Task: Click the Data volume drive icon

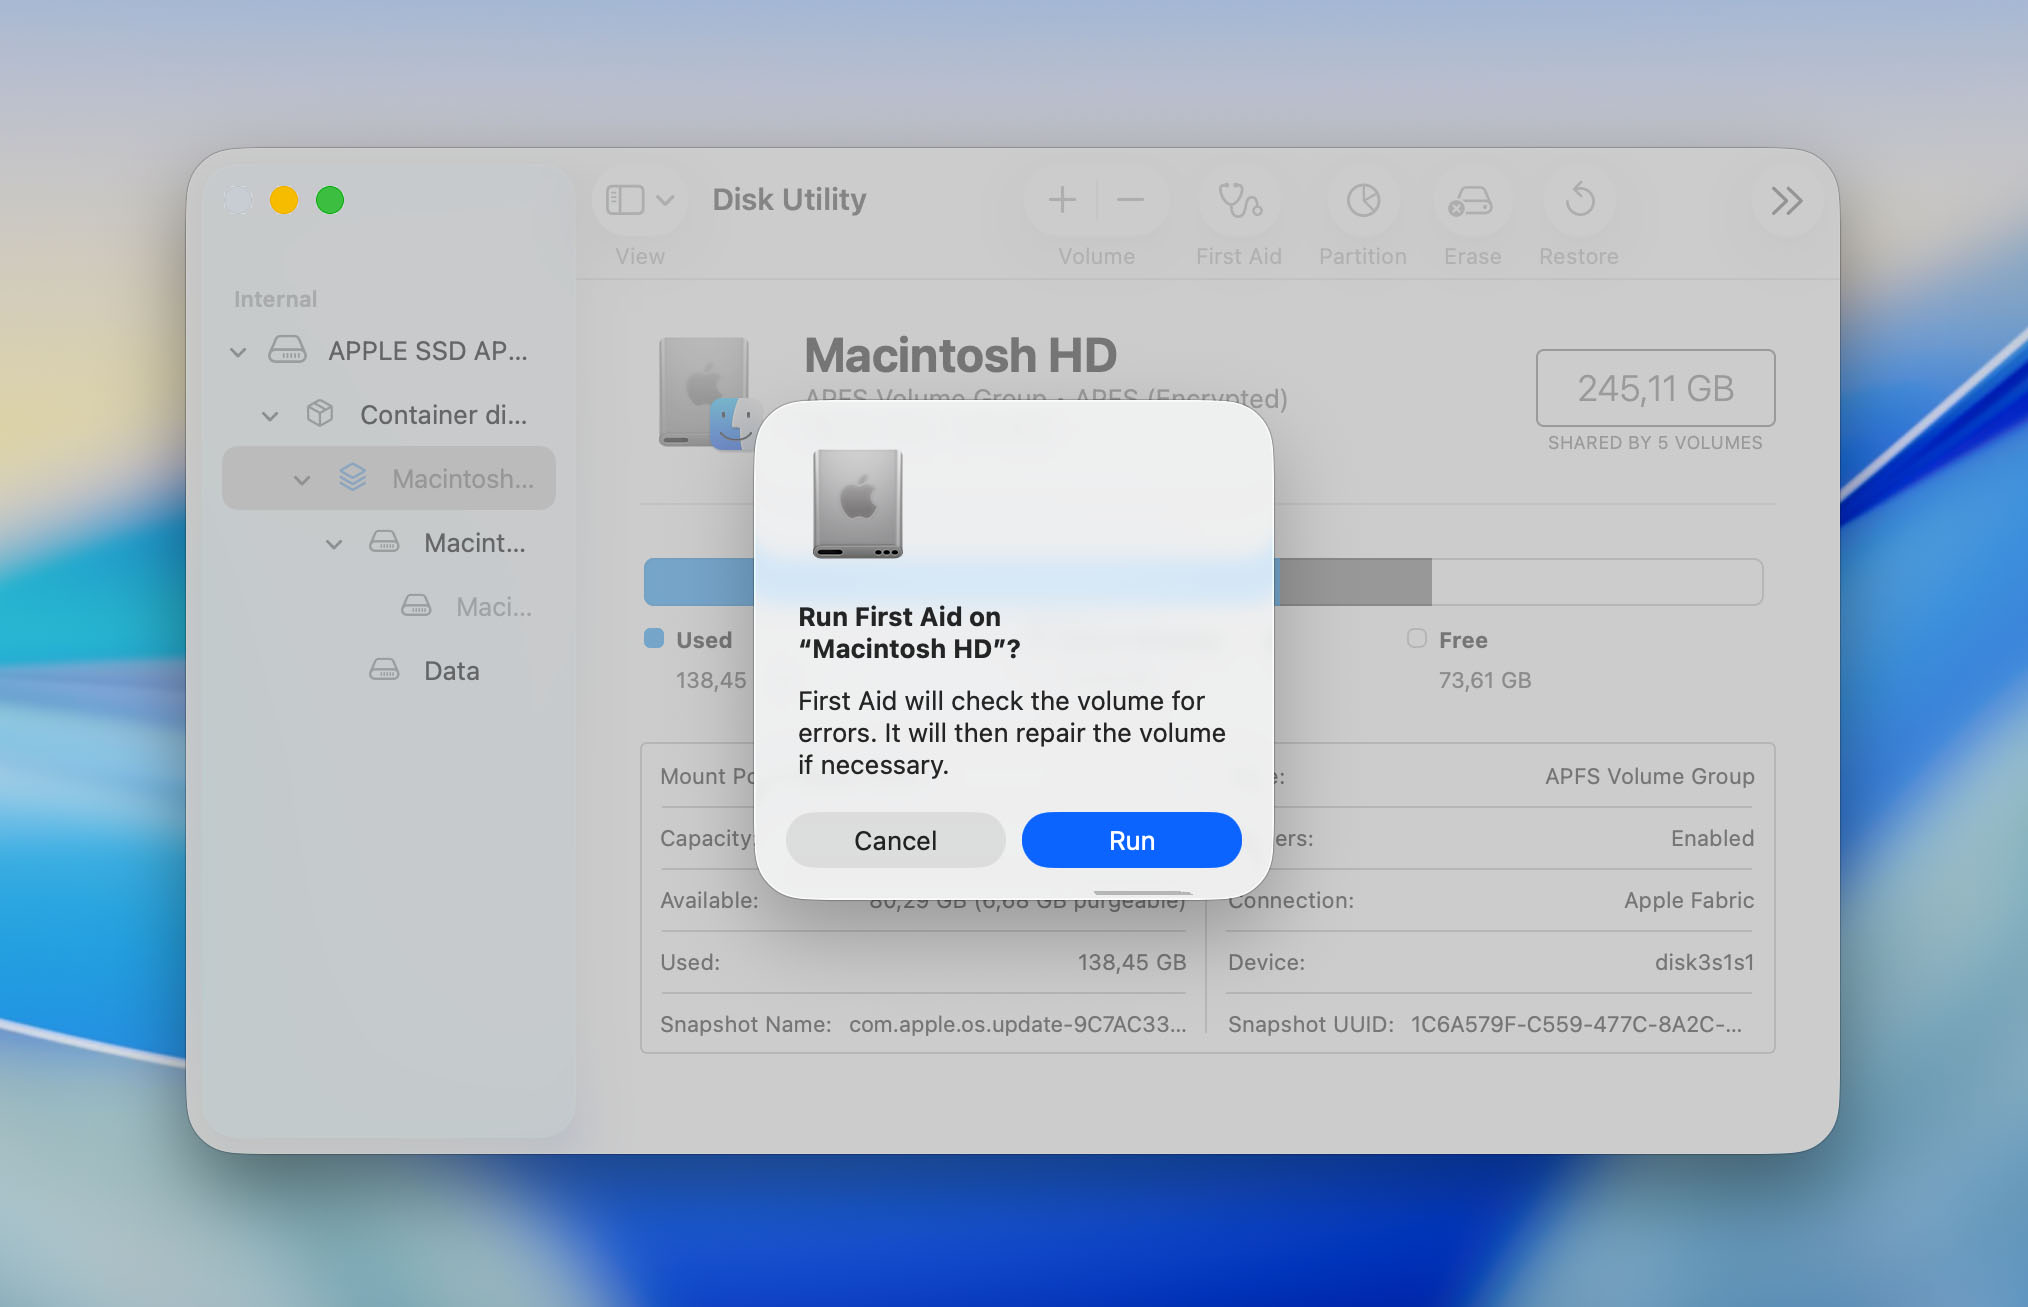Action: click(x=384, y=670)
